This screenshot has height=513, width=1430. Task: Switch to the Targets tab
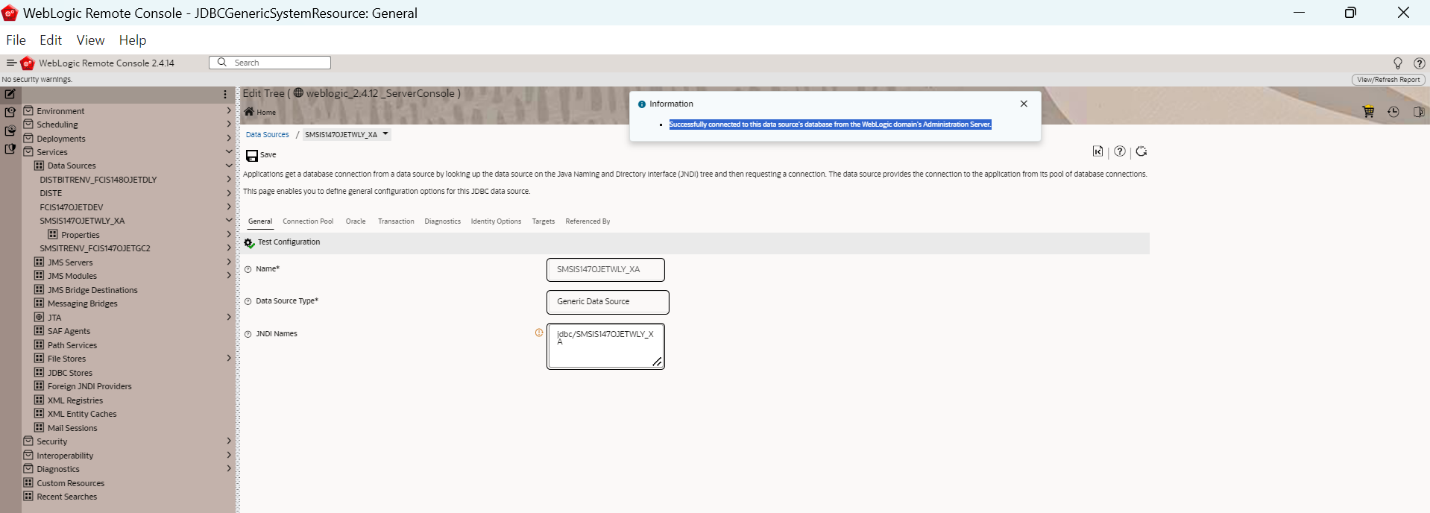click(x=543, y=221)
